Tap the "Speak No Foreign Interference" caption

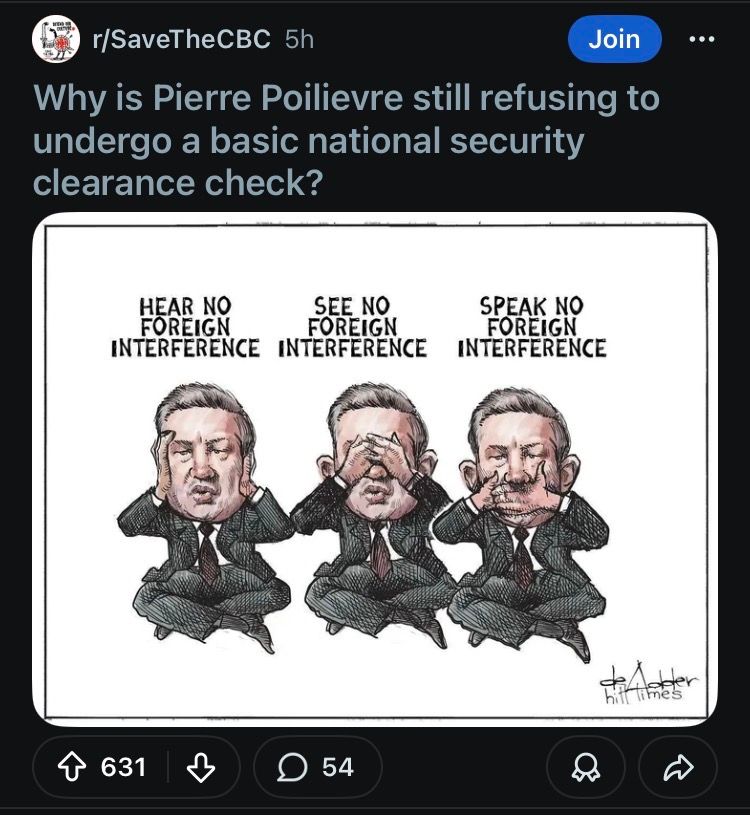(x=531, y=327)
